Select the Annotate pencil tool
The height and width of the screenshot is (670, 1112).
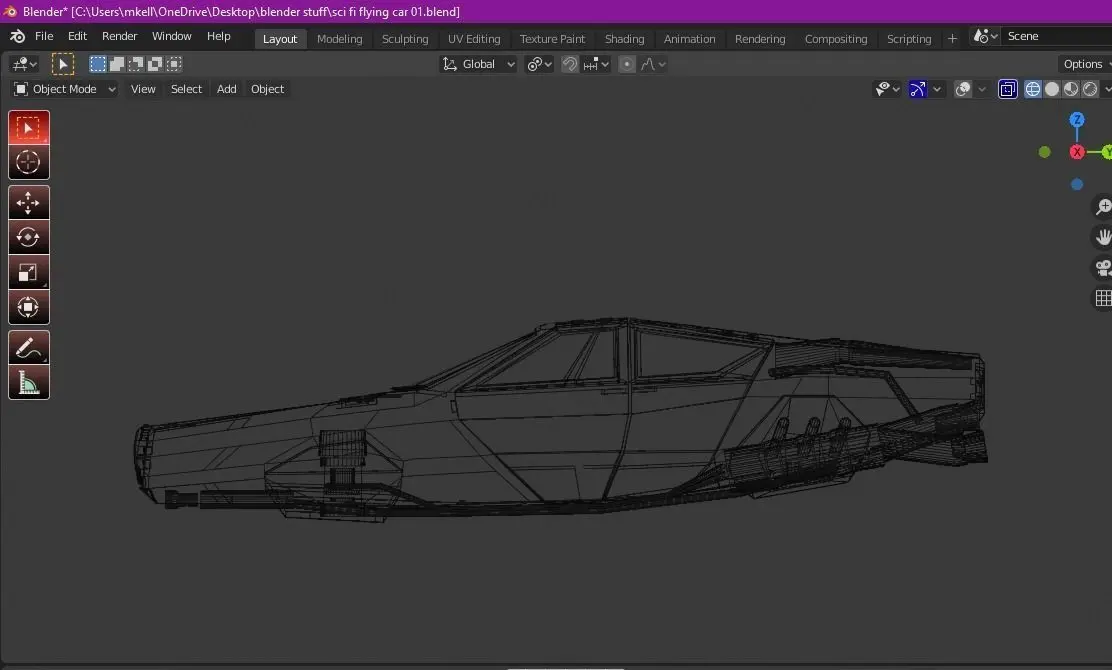tap(28, 348)
